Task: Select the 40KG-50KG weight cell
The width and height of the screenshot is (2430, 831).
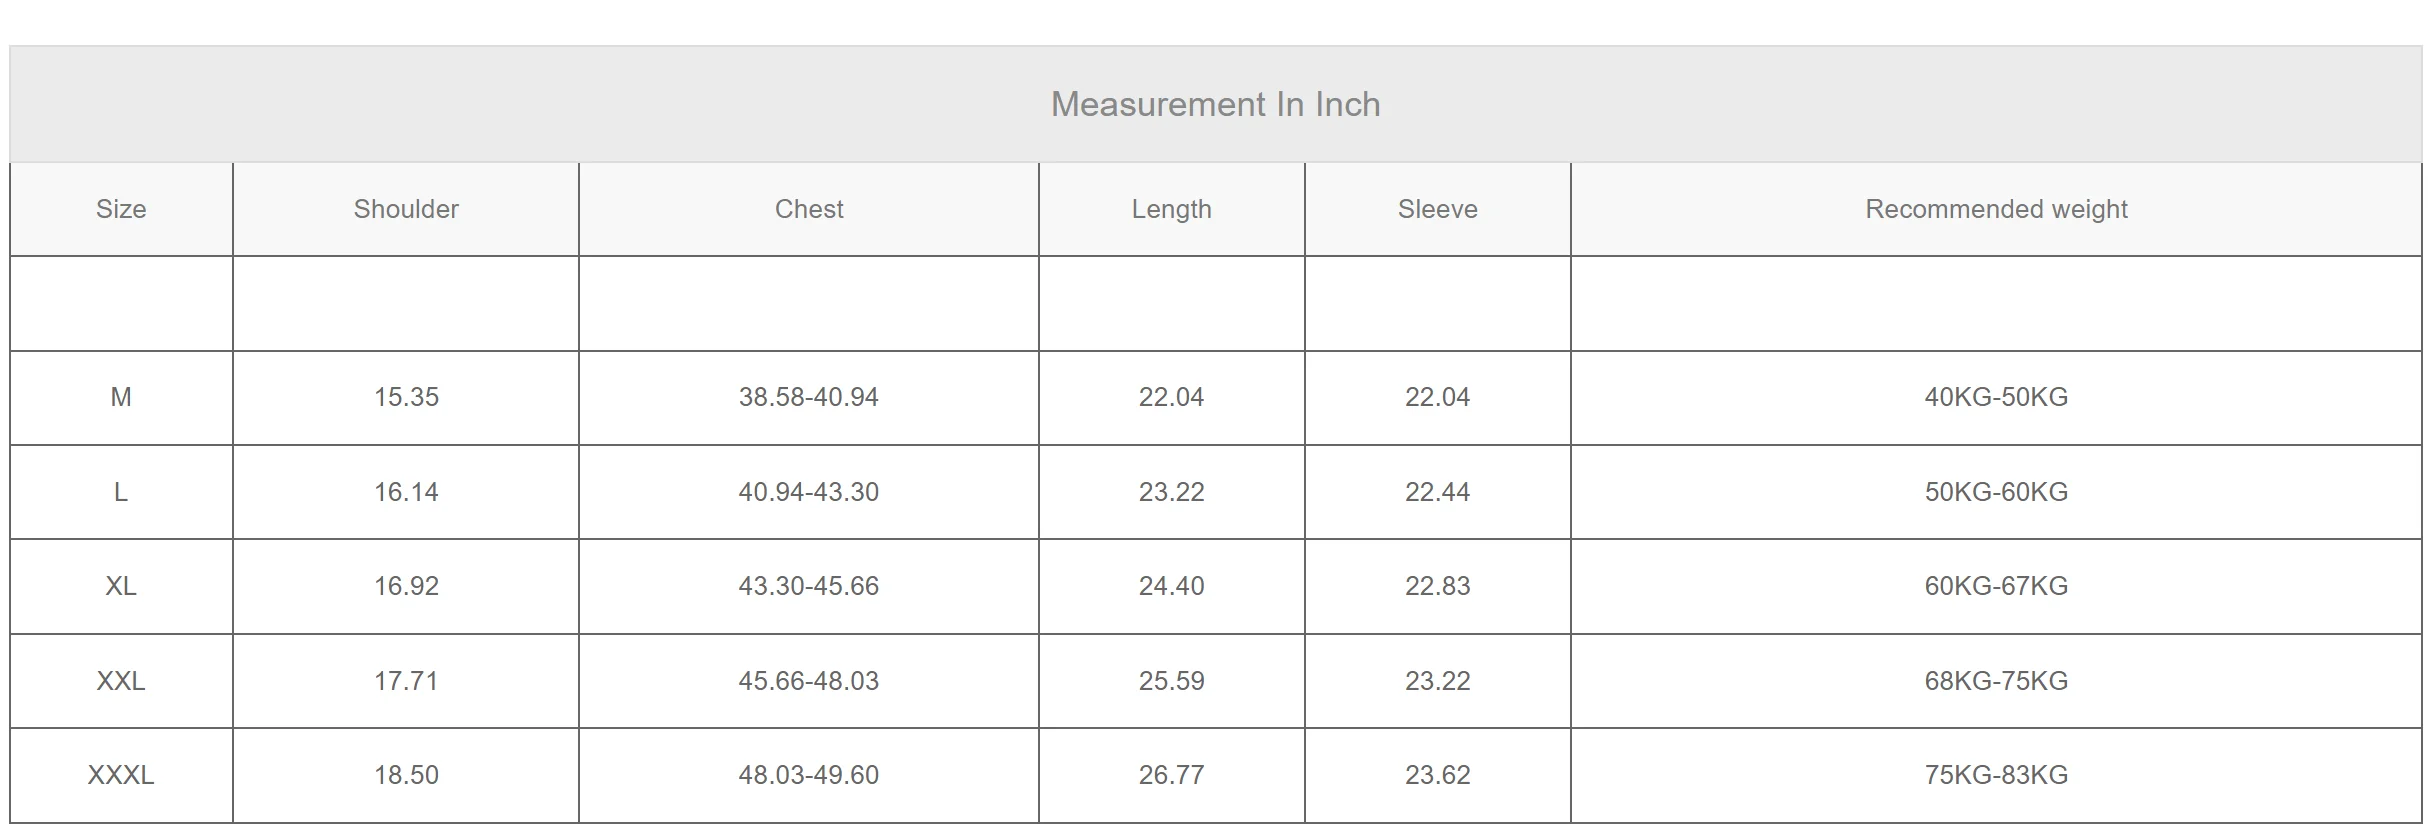Action: click(x=1996, y=397)
